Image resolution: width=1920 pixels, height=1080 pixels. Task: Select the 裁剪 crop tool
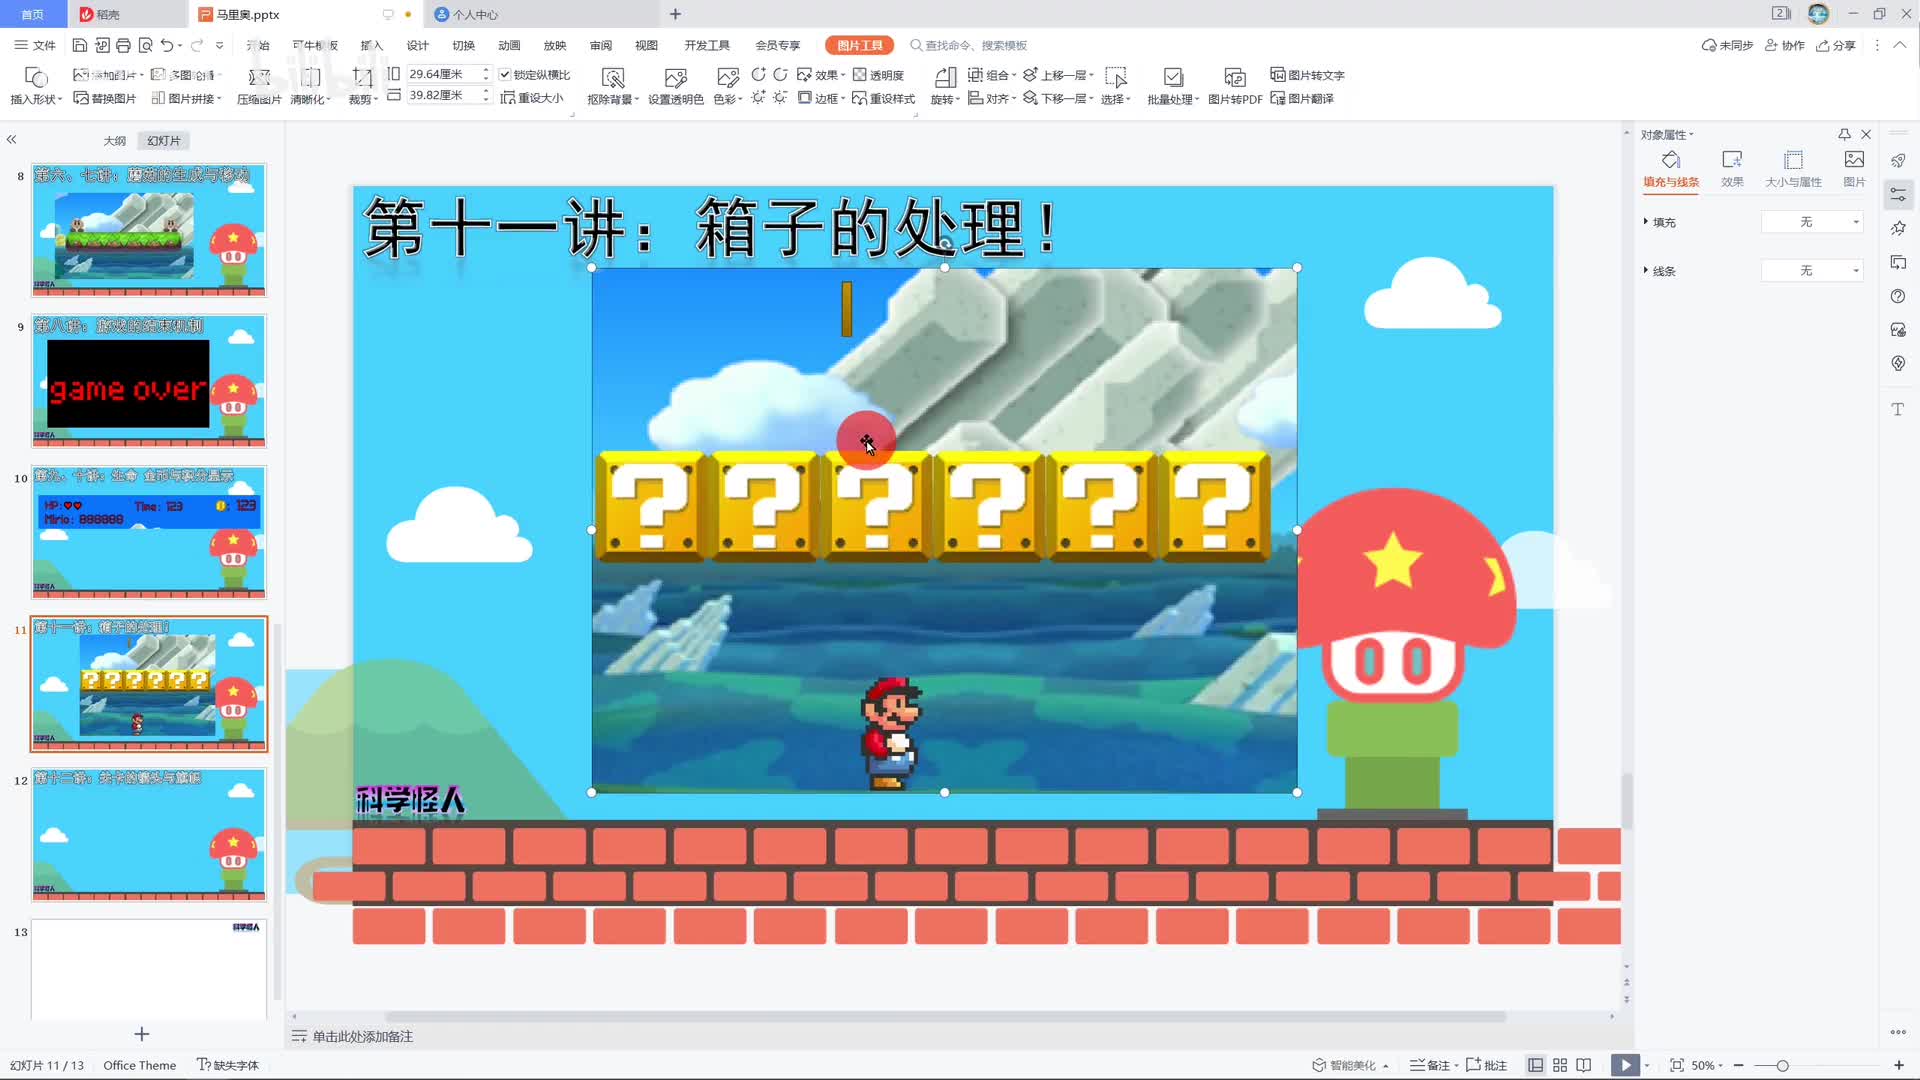(x=361, y=86)
